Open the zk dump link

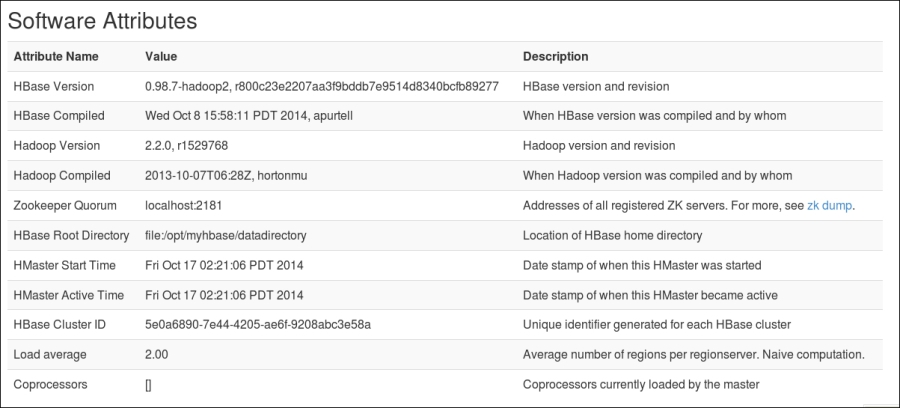829,205
